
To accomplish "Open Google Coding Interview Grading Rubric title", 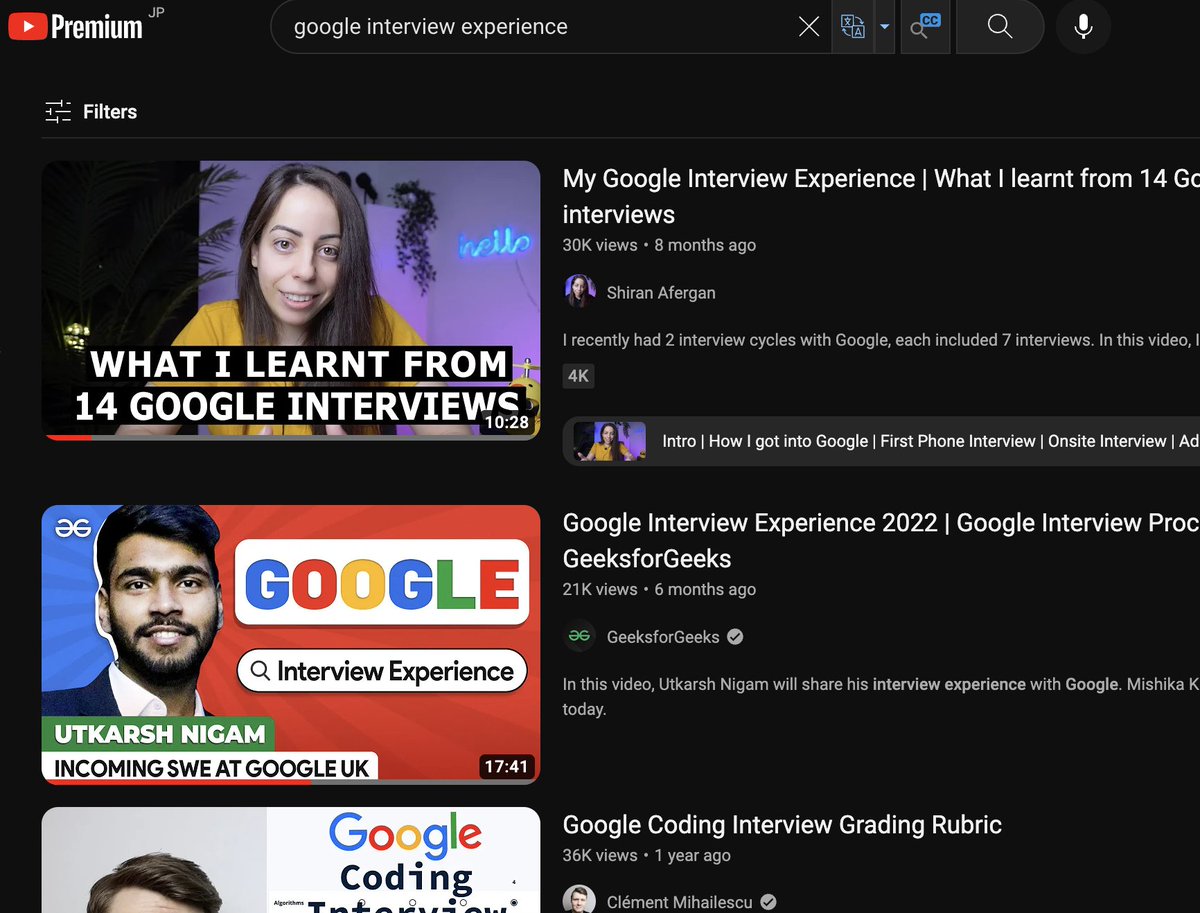I will (x=782, y=825).
